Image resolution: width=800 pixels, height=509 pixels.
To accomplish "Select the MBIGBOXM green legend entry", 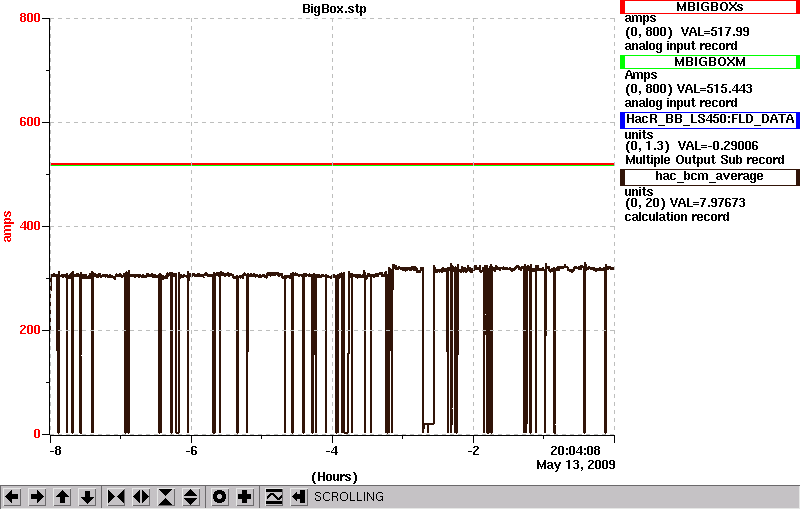I will pos(710,62).
